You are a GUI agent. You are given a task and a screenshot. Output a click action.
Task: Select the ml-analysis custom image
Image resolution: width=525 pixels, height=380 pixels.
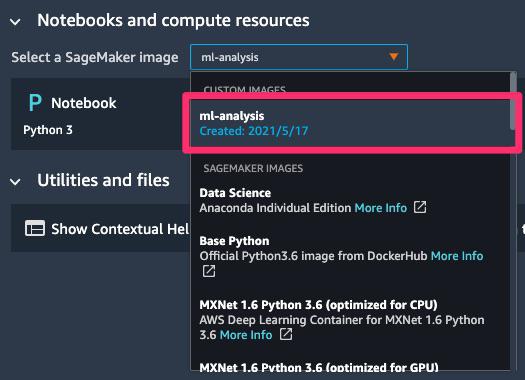click(x=350, y=123)
